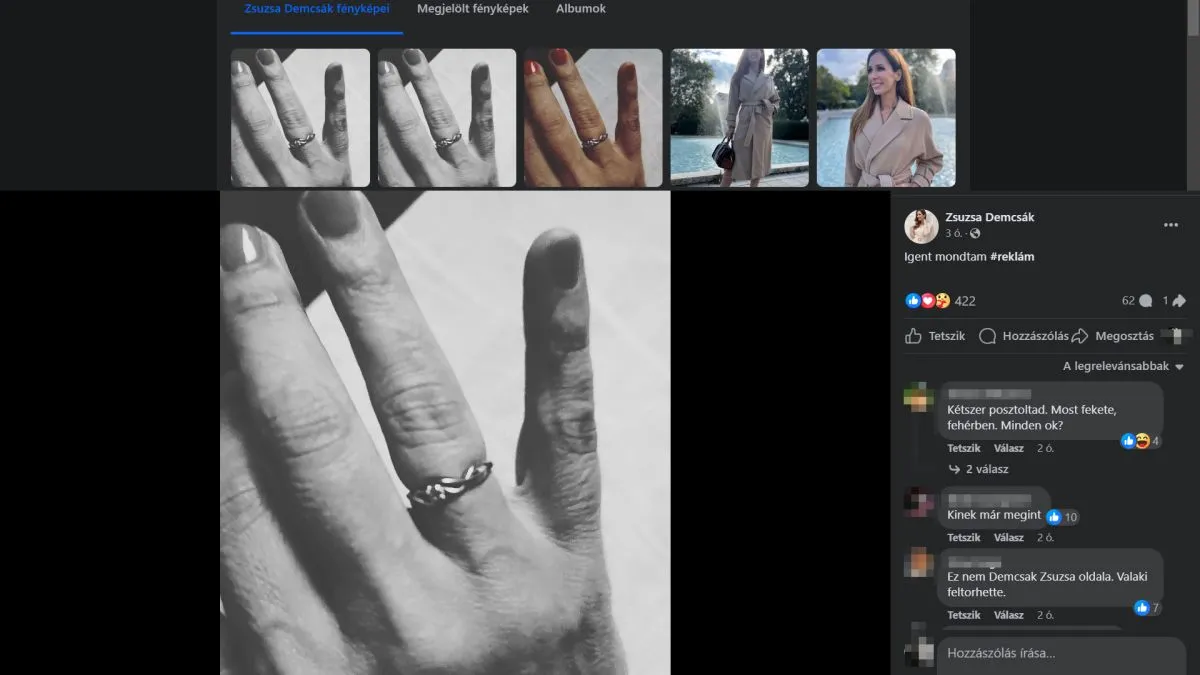This screenshot has width=1200, height=675.
Task: Click the Ez nem Demcsak commenter avatar
Action: pyautogui.click(x=918, y=563)
